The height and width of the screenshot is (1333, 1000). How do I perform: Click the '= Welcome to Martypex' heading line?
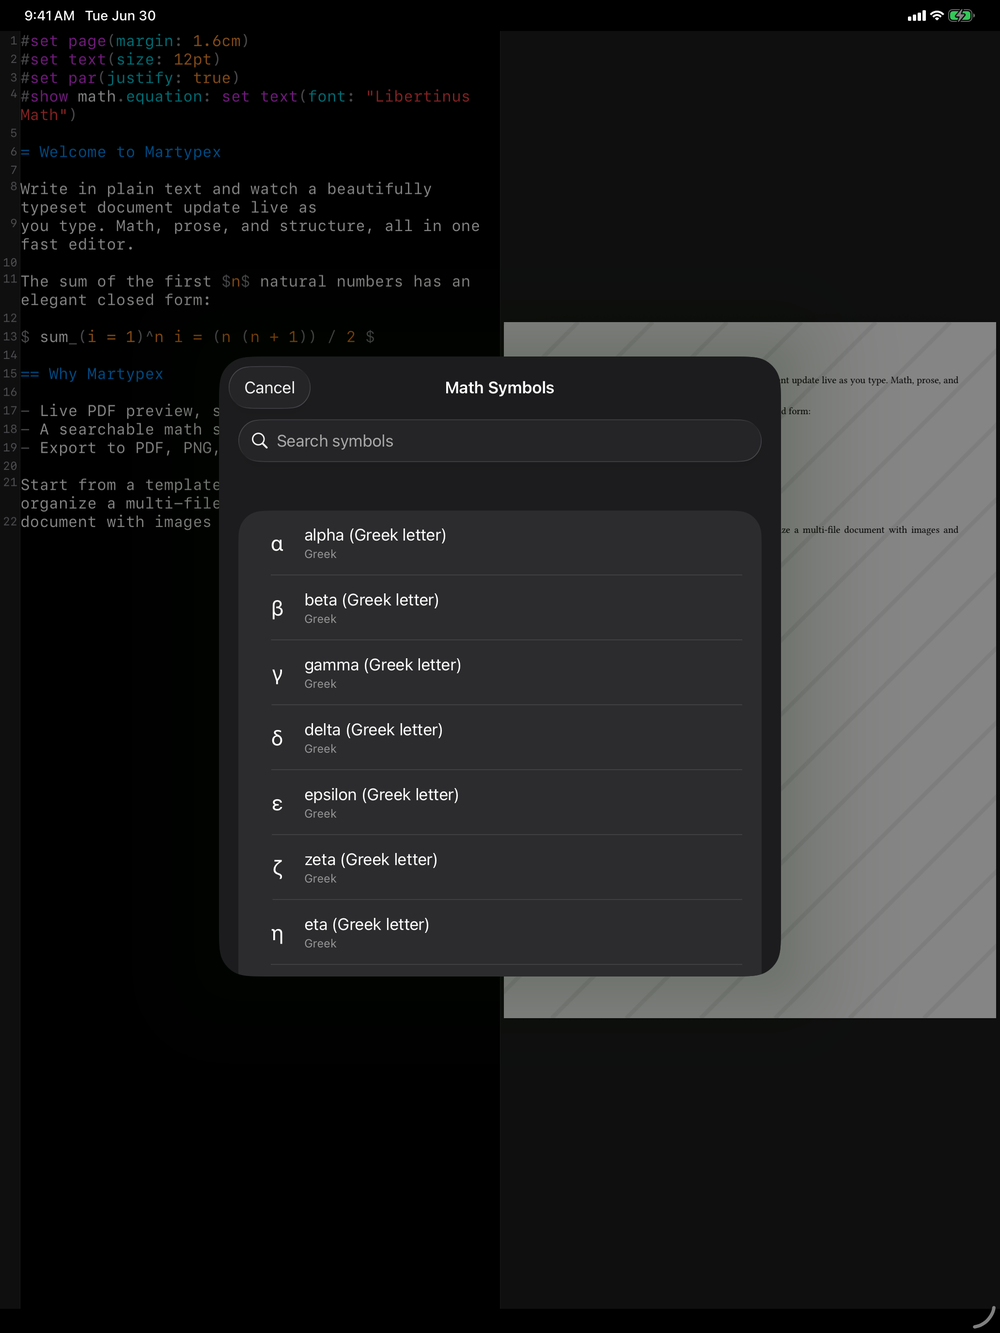tap(121, 152)
